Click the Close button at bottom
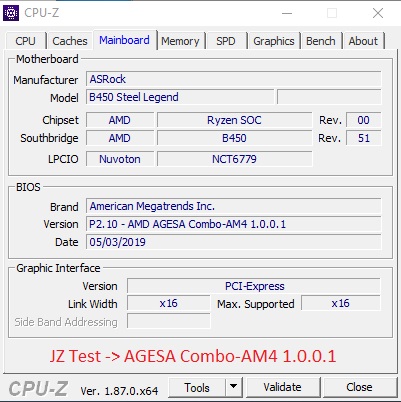Viewport: 401px width, 402px height. 359,387
